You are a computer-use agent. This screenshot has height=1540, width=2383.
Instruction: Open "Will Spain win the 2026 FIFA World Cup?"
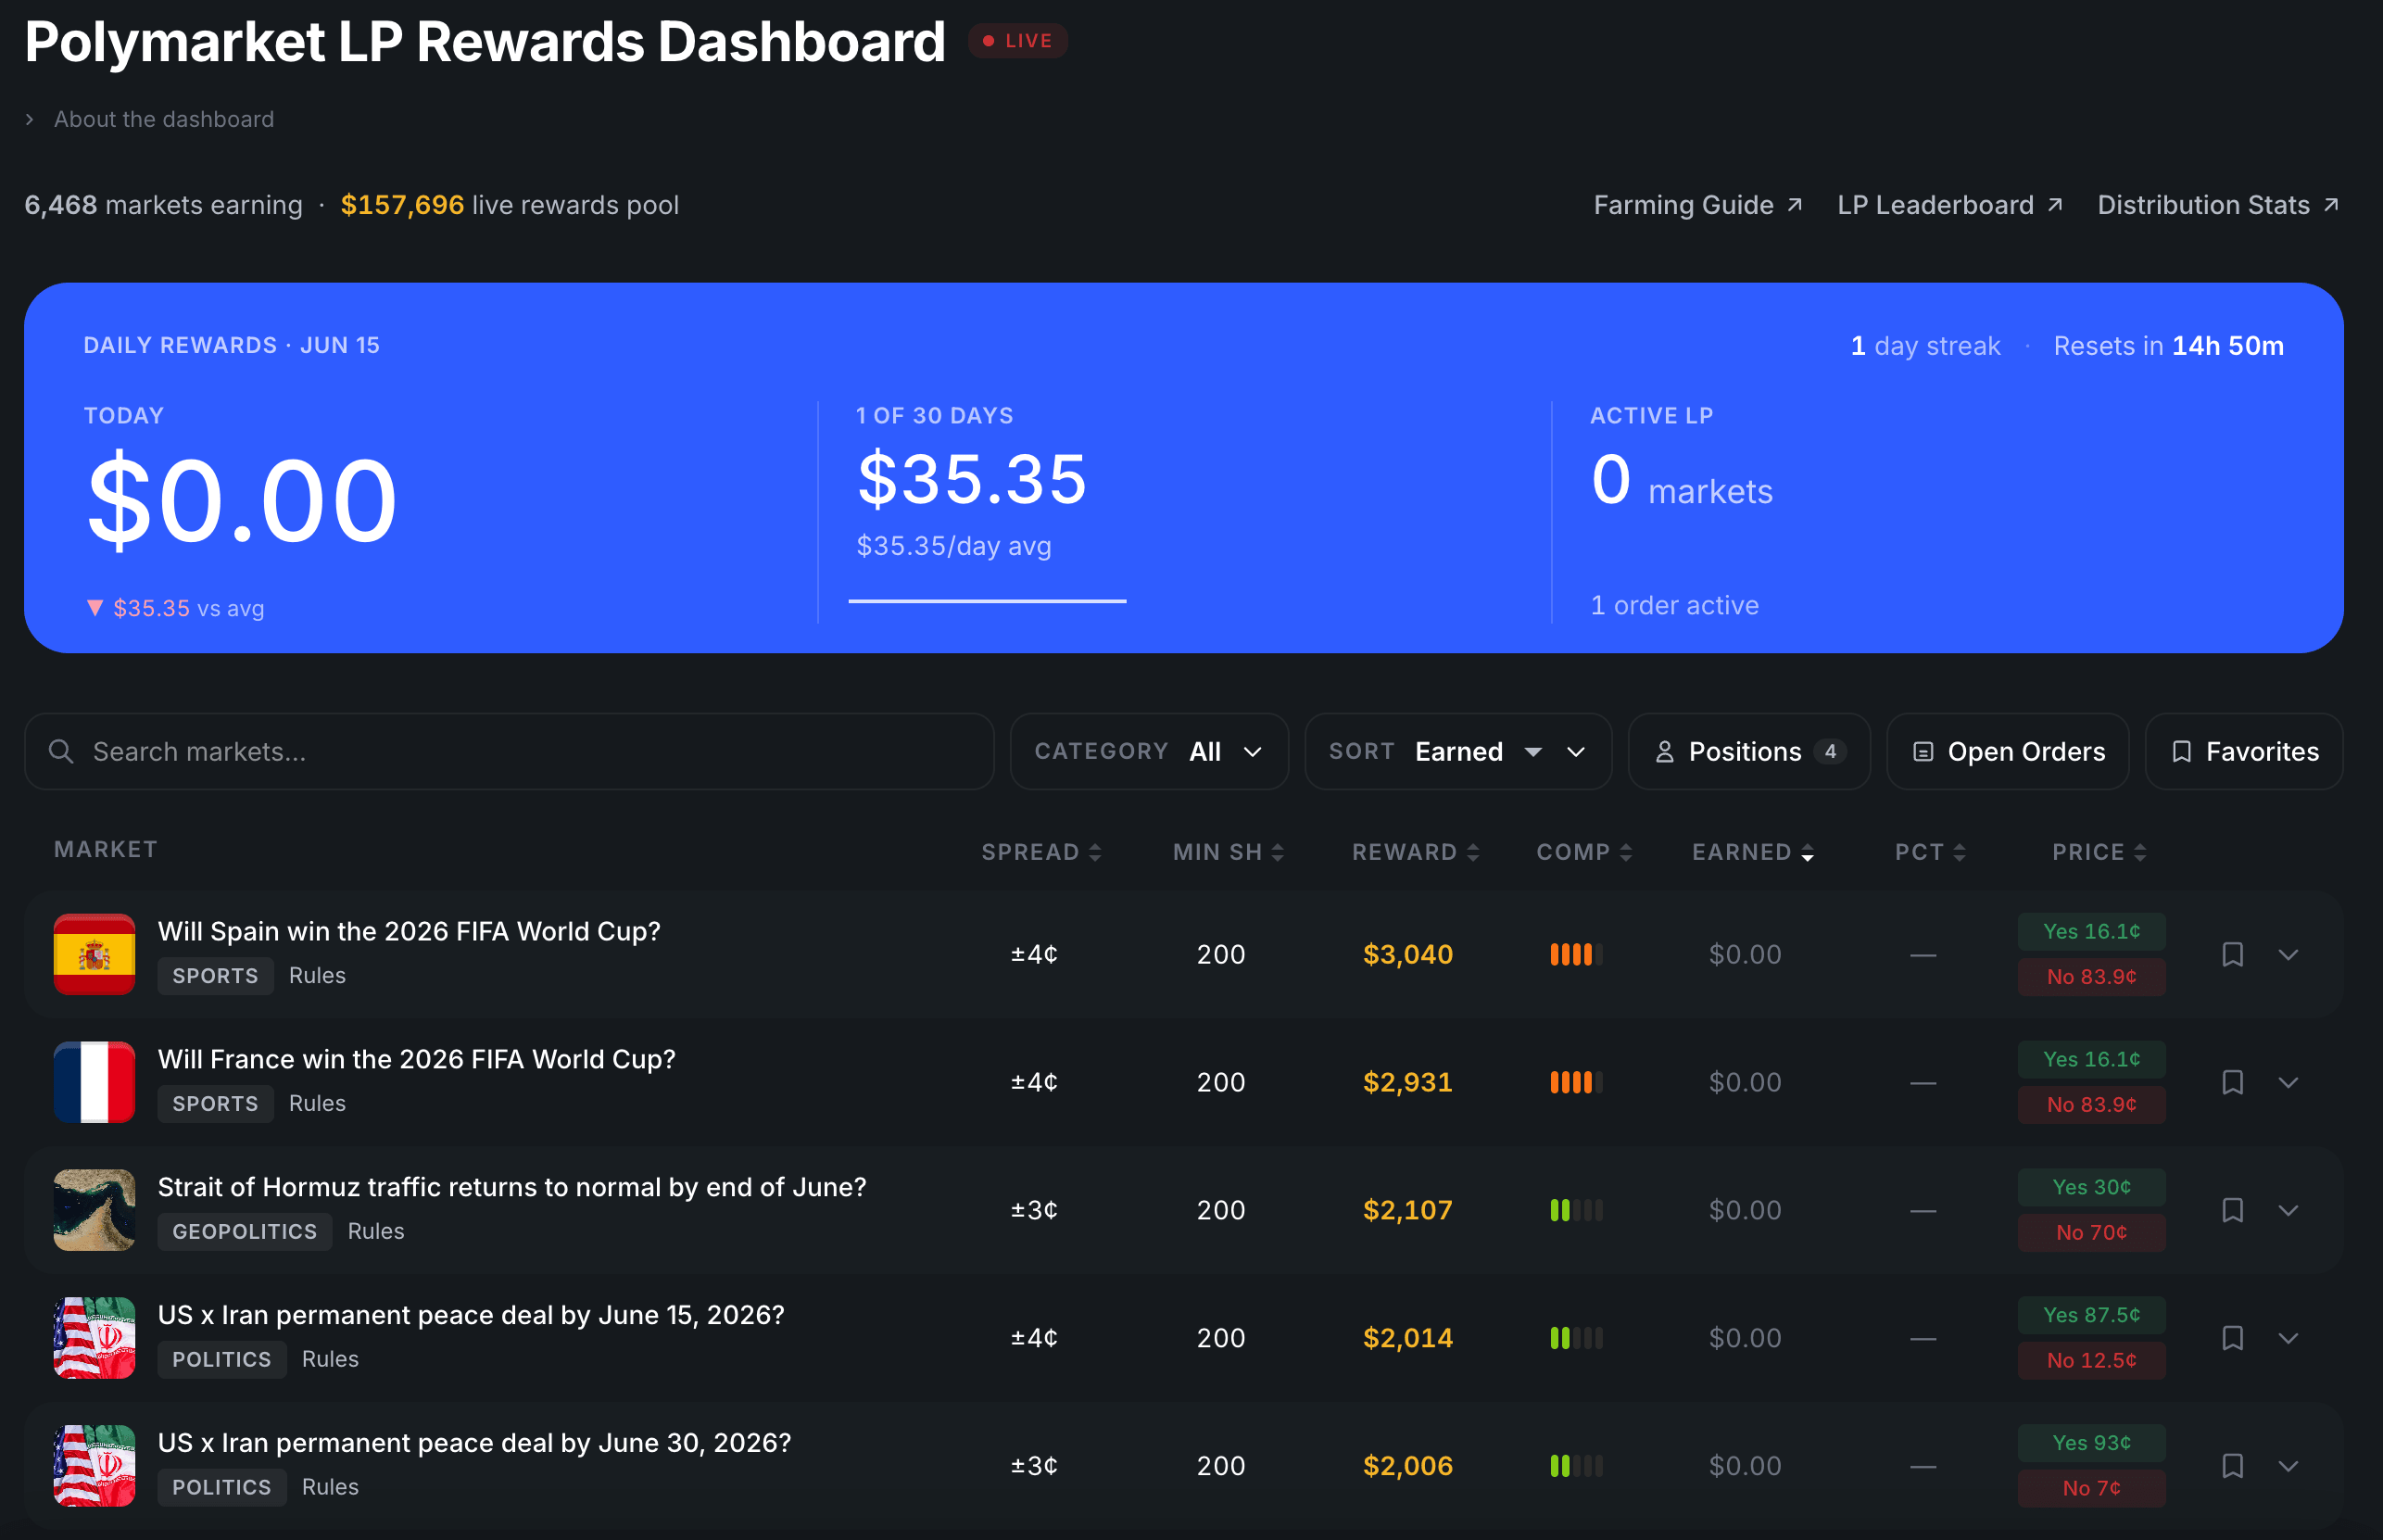tap(409, 931)
